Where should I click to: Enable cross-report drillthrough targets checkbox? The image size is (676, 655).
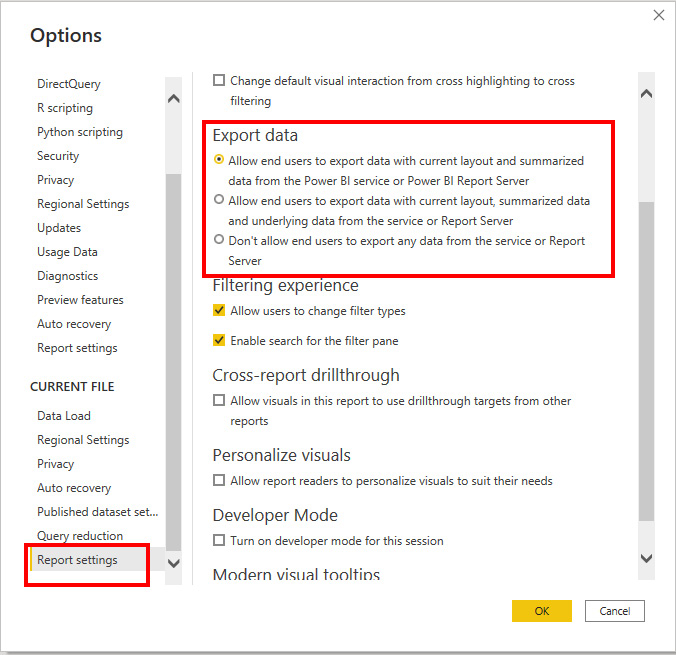[219, 401]
